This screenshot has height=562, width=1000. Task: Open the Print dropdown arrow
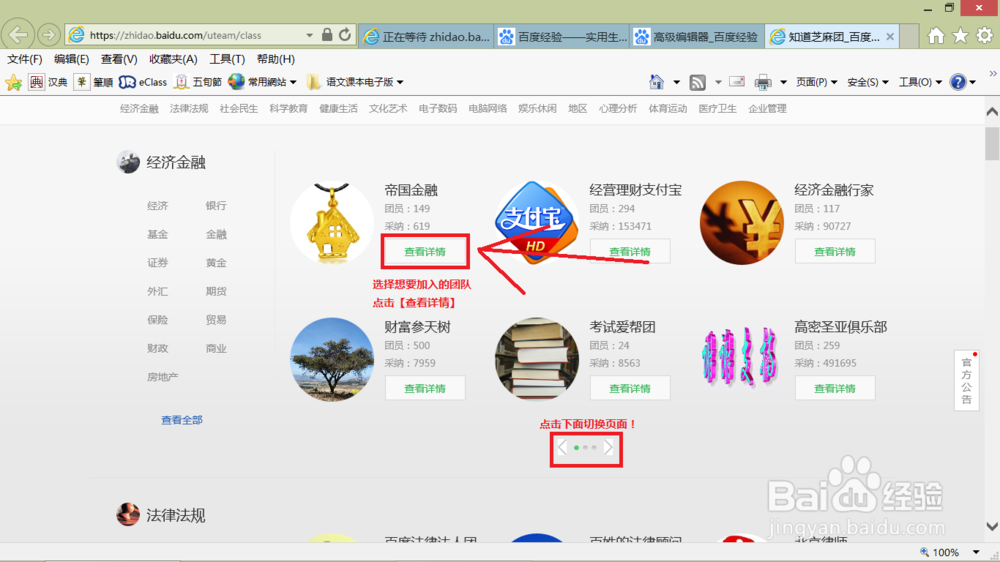783,82
